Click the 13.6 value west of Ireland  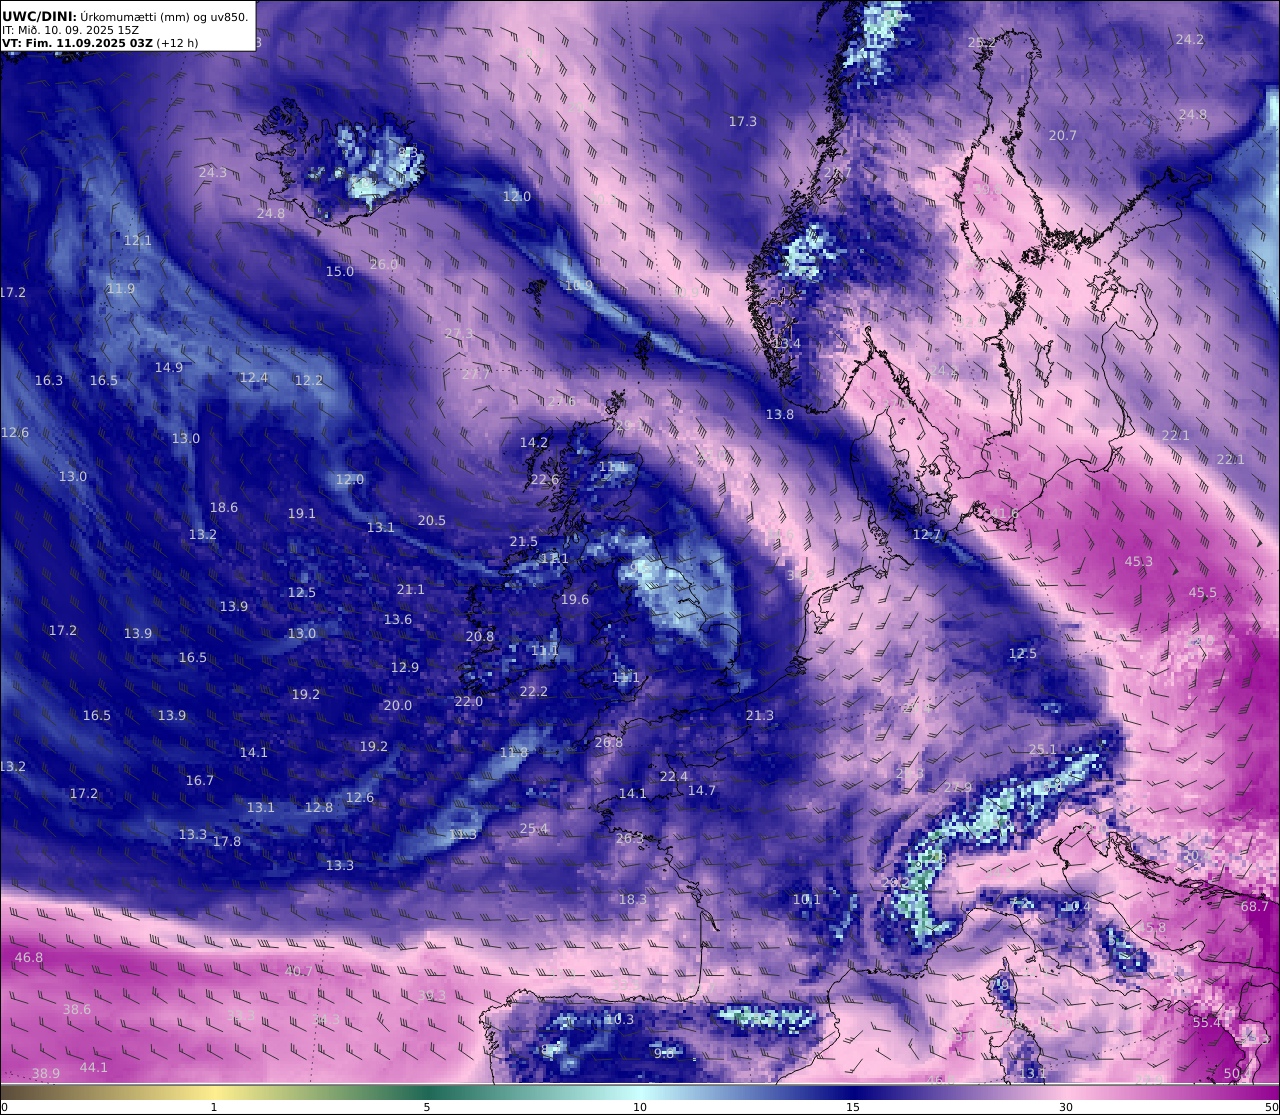click(x=398, y=620)
